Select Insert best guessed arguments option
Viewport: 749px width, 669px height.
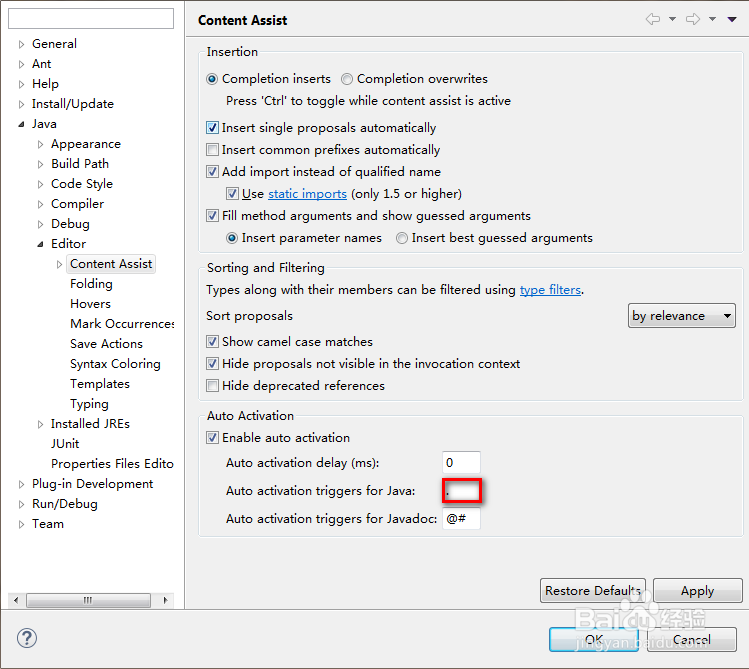tap(402, 238)
